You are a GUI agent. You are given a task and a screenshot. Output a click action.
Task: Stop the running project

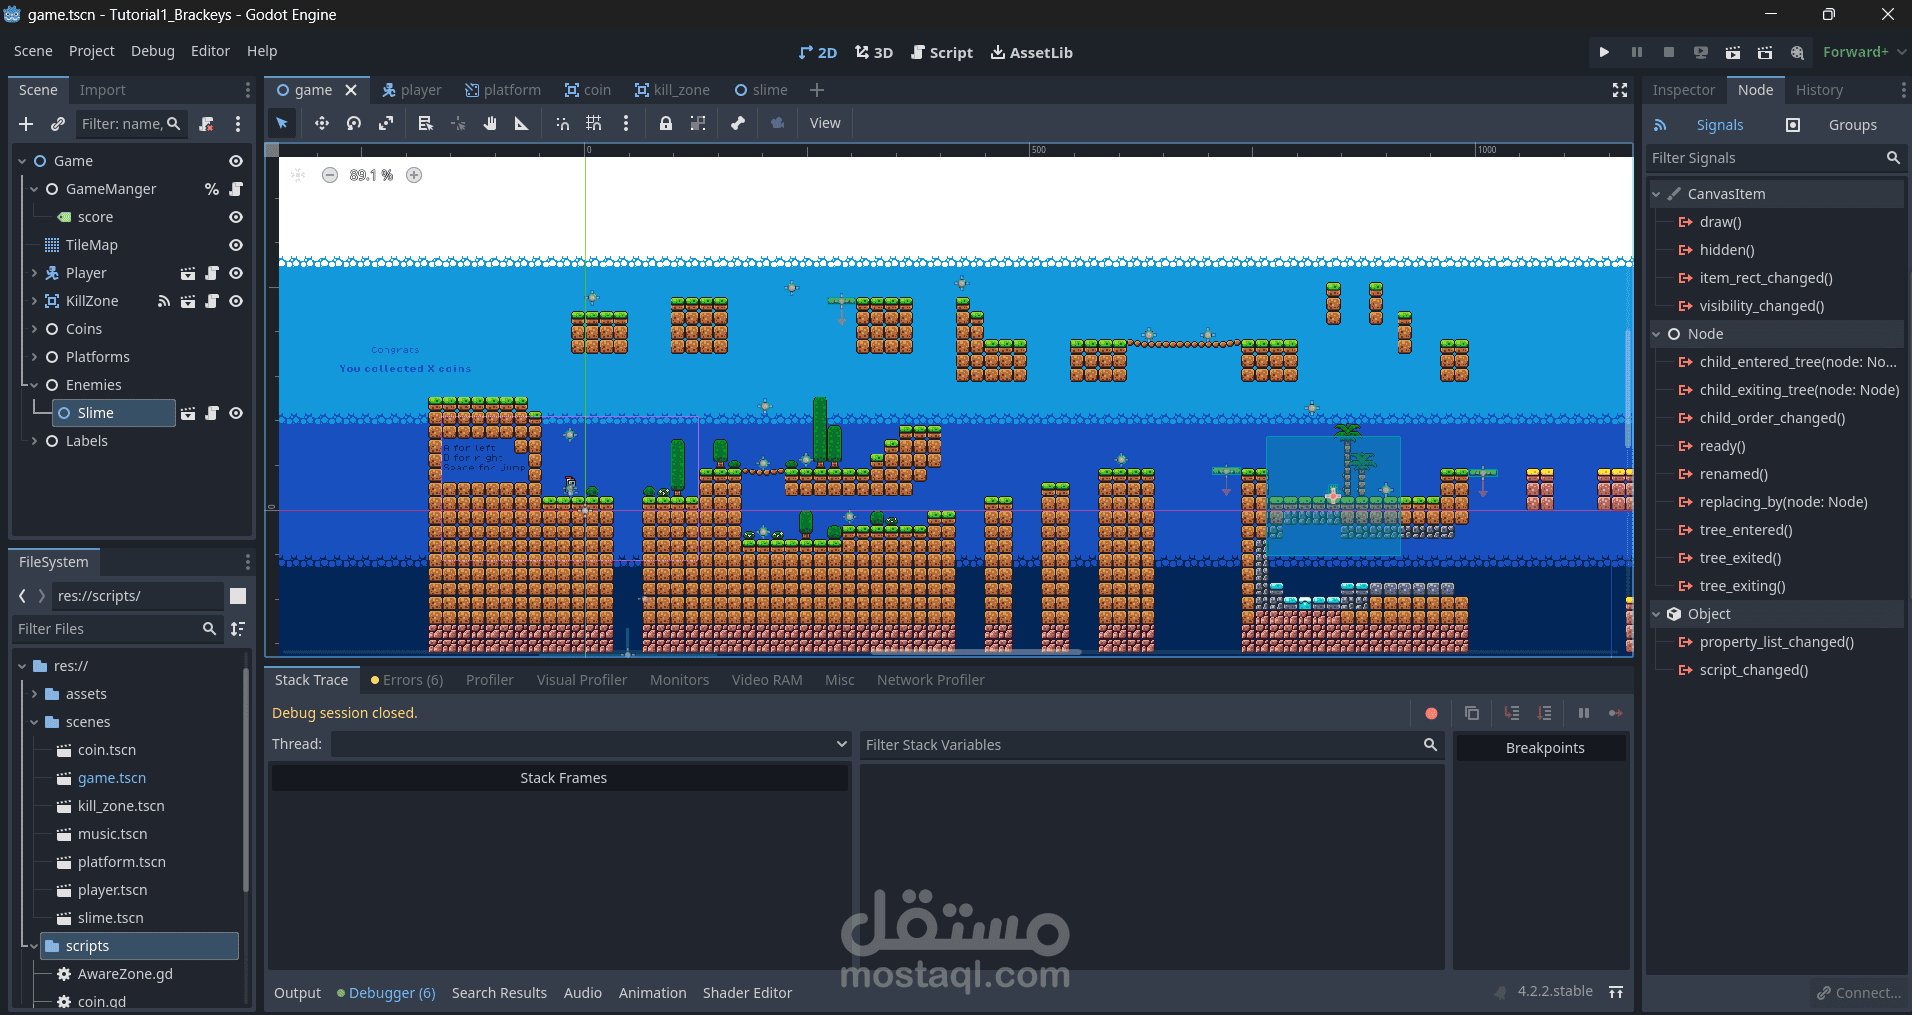(1669, 52)
